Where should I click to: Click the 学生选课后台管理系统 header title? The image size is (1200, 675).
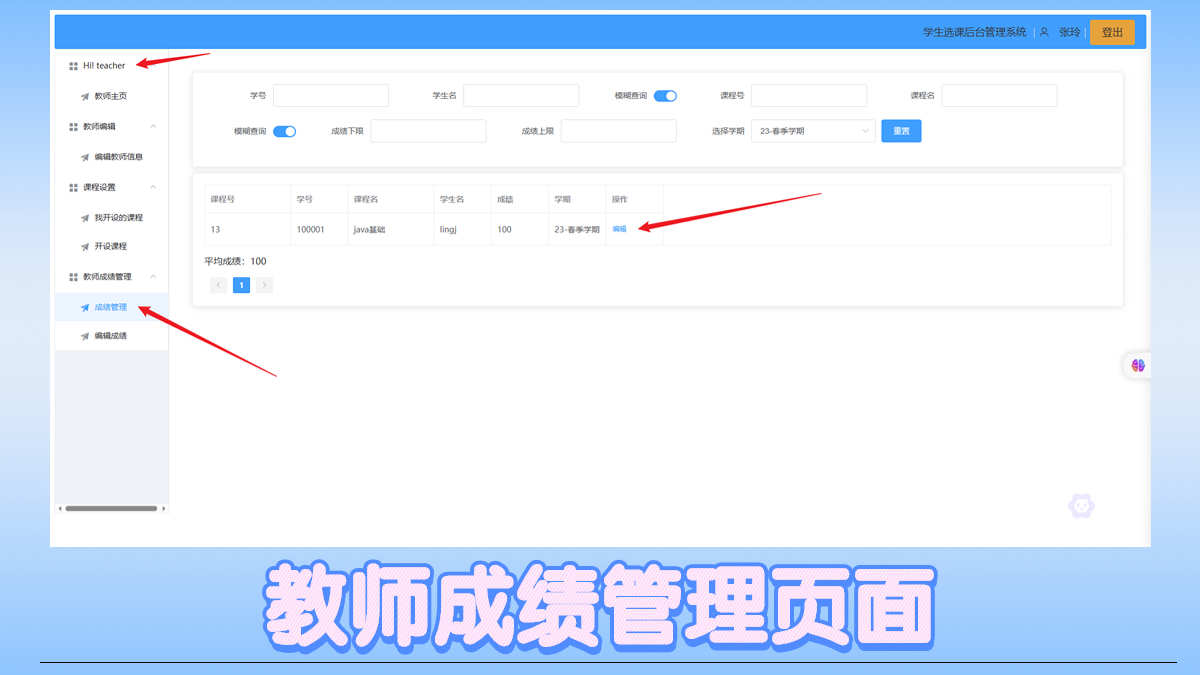974,32
